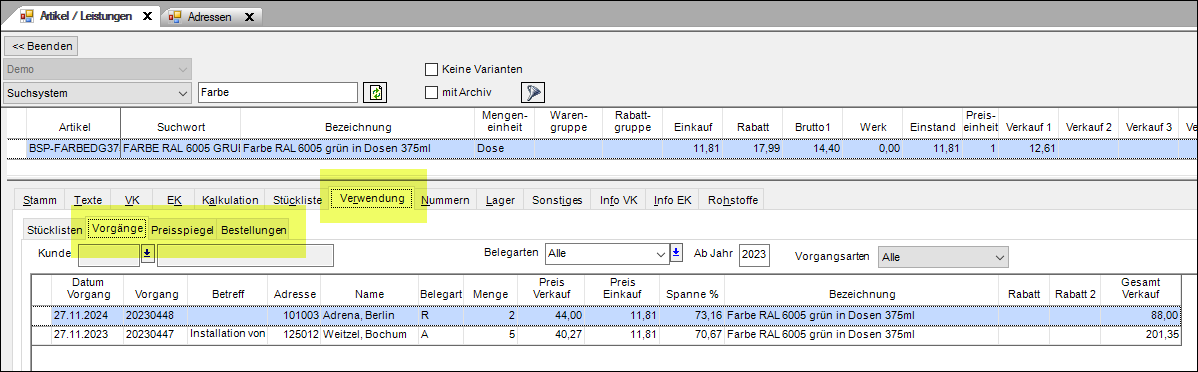Select the Vorgänge sub-tab
The image size is (1198, 372).
click(117, 228)
